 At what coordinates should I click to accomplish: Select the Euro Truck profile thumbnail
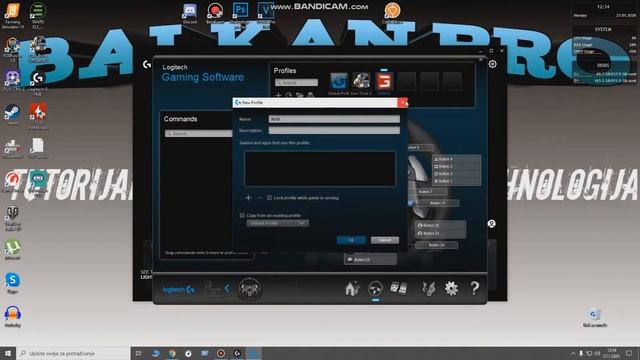(361, 81)
